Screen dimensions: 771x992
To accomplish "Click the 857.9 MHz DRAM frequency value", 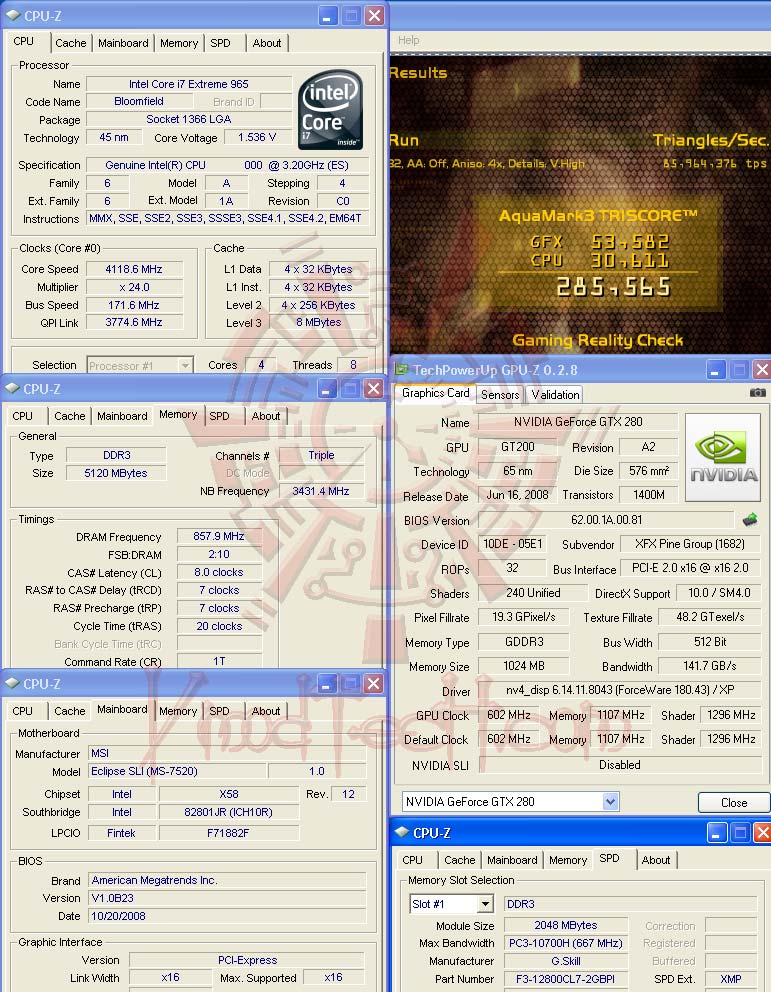I will pyautogui.click(x=219, y=536).
